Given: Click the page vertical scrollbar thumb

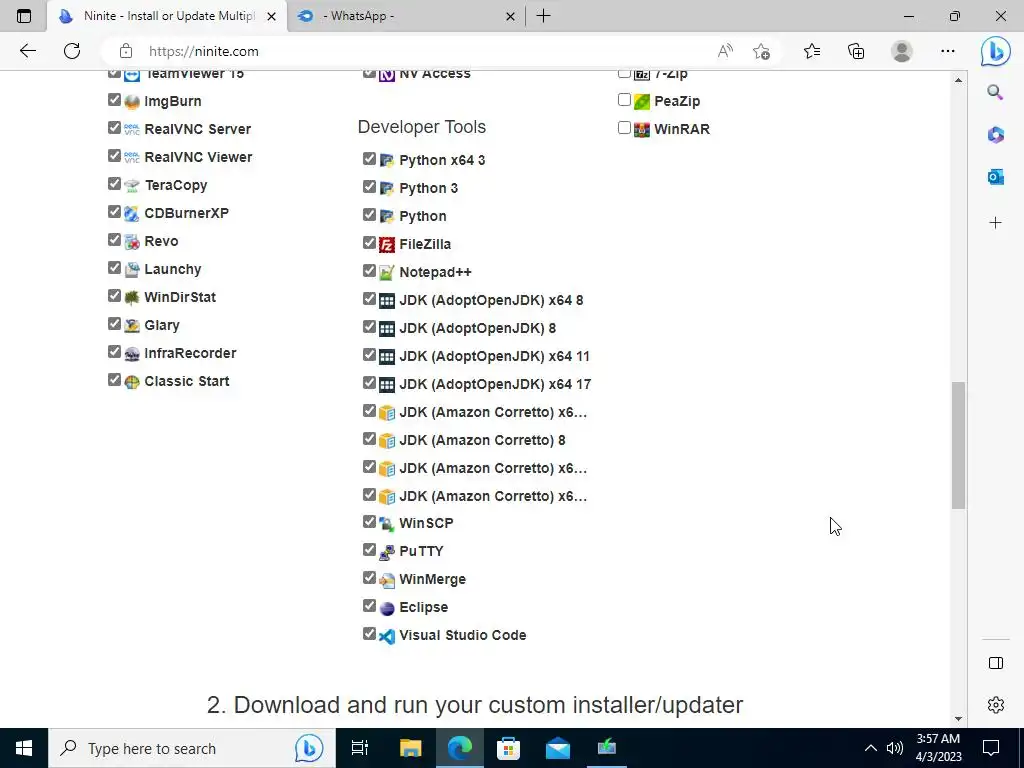Looking at the screenshot, I should pos(958,445).
